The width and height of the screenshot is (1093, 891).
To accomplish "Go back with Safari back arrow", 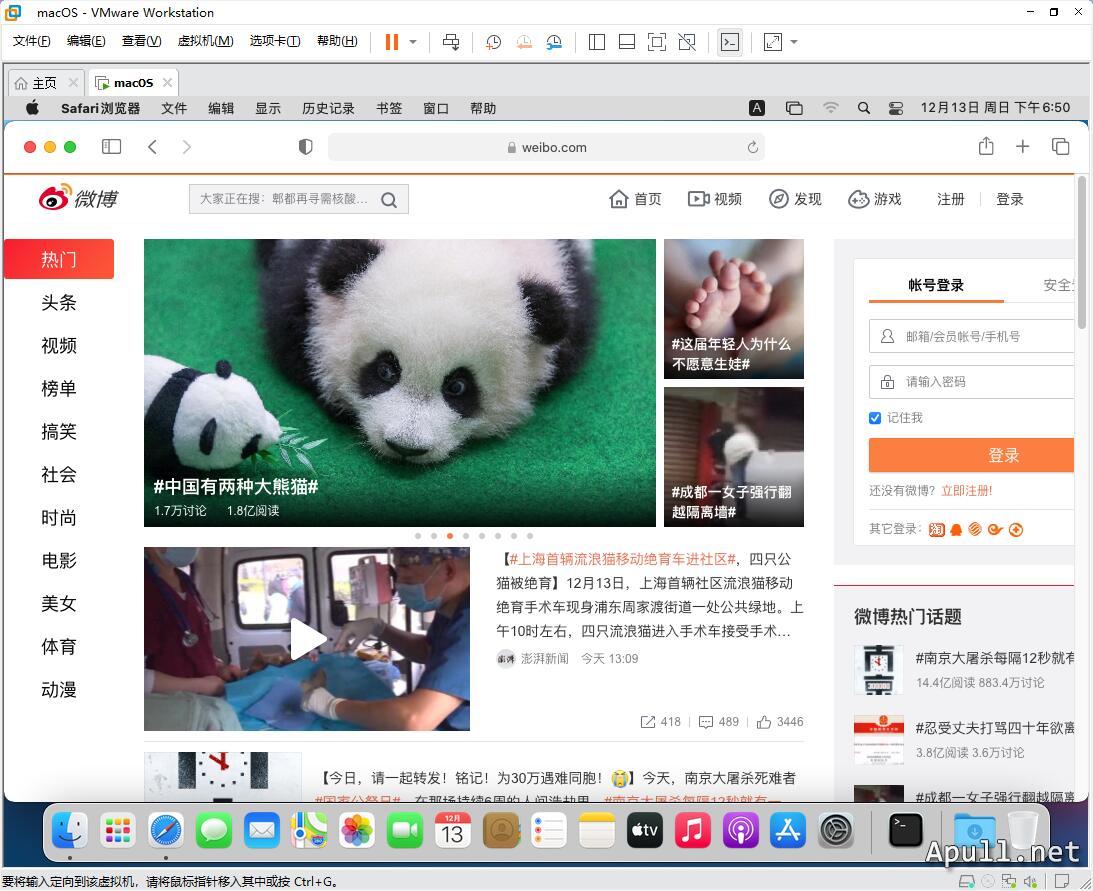I will tap(153, 146).
